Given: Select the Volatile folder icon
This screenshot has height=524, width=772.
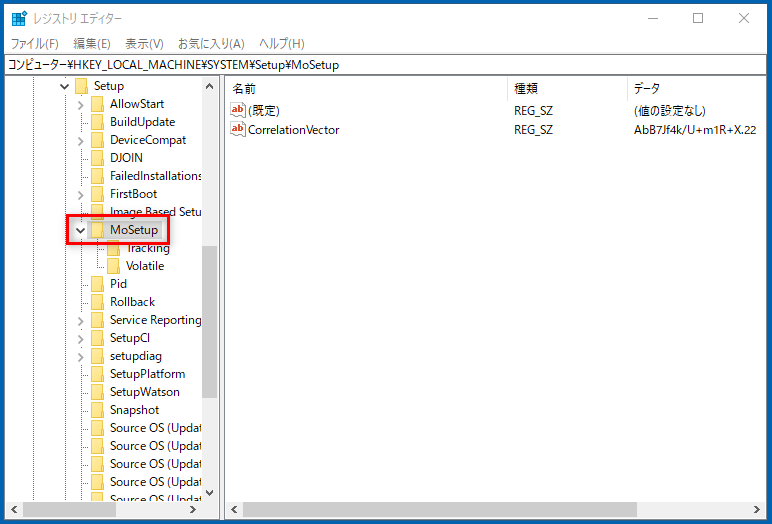Looking at the screenshot, I should tap(113, 266).
